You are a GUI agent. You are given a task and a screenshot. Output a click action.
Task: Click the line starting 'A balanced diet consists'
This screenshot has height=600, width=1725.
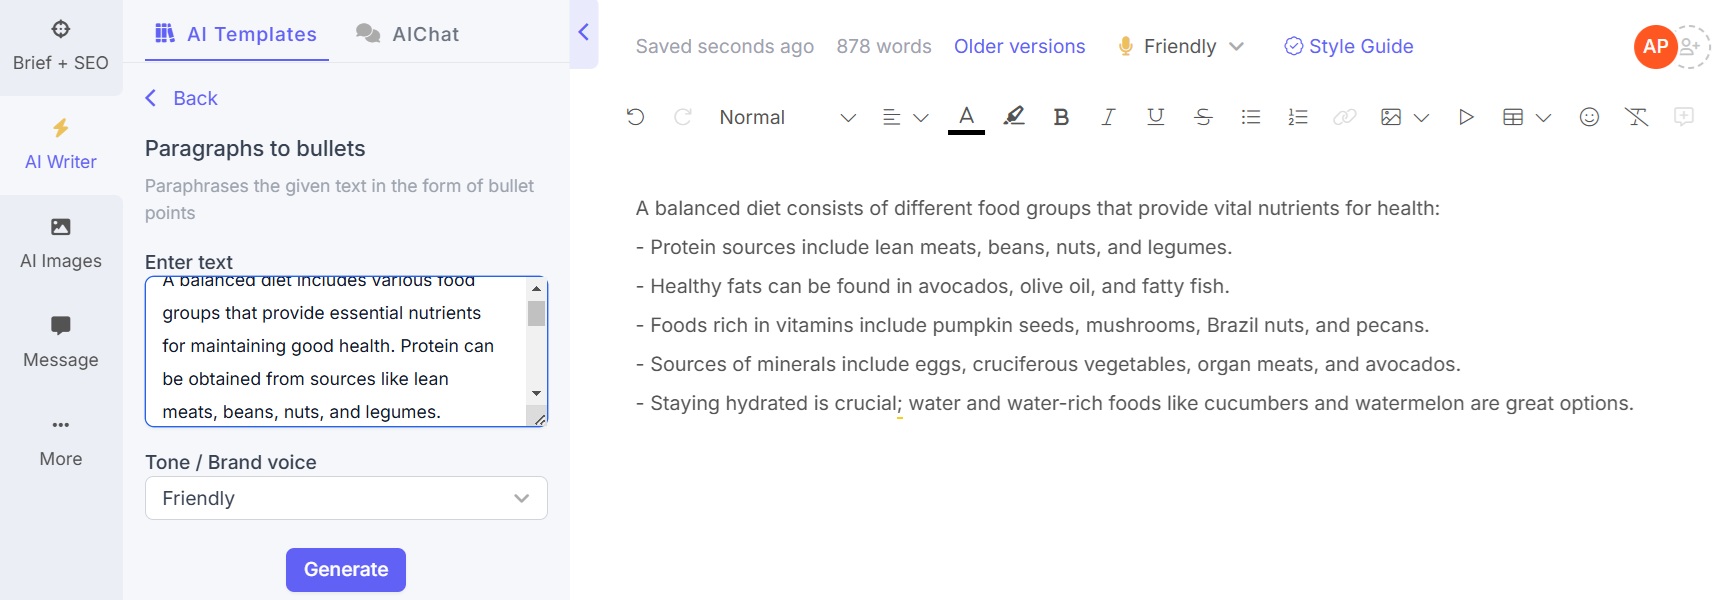point(1038,208)
